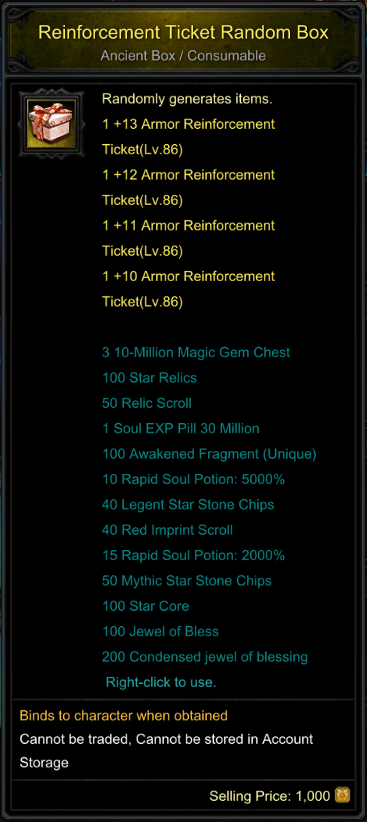Screen dimensions: 367x822
Task: Click the 50 Relic Scroll entry
Action: pos(147,403)
